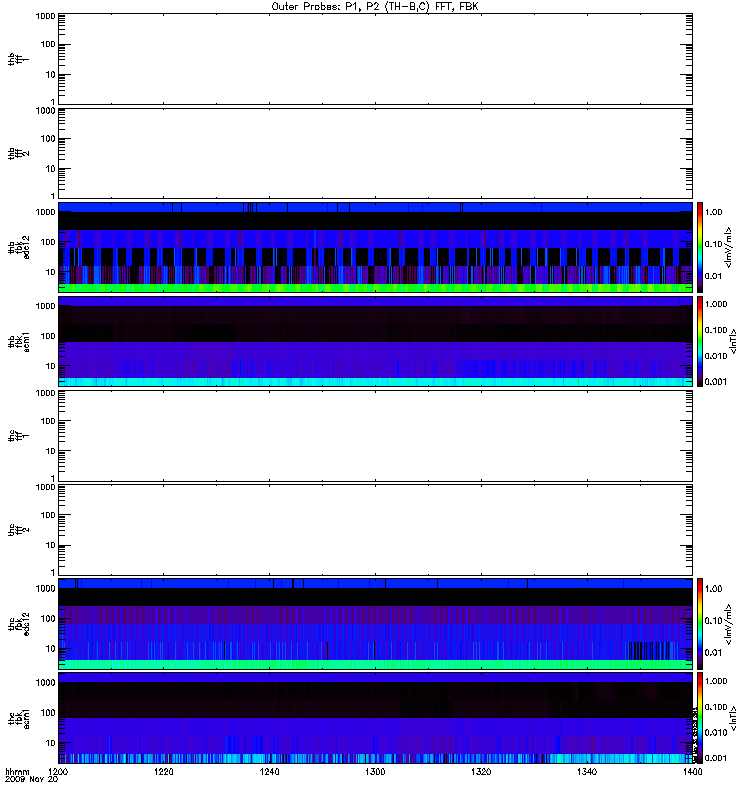Click the 1.000 value on thb scm1 color bar
750x800 pixels.
pos(716,304)
